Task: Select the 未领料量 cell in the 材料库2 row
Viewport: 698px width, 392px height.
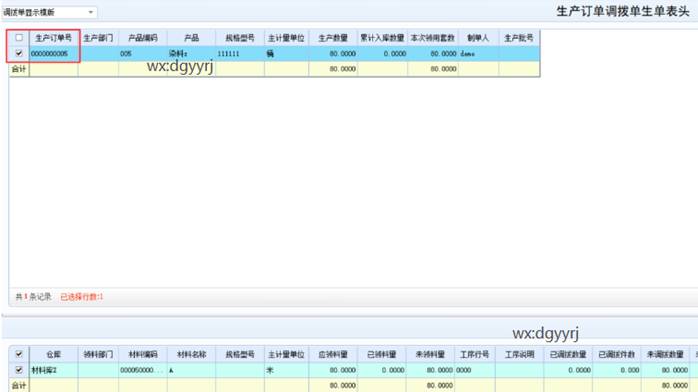Action: click(430, 370)
